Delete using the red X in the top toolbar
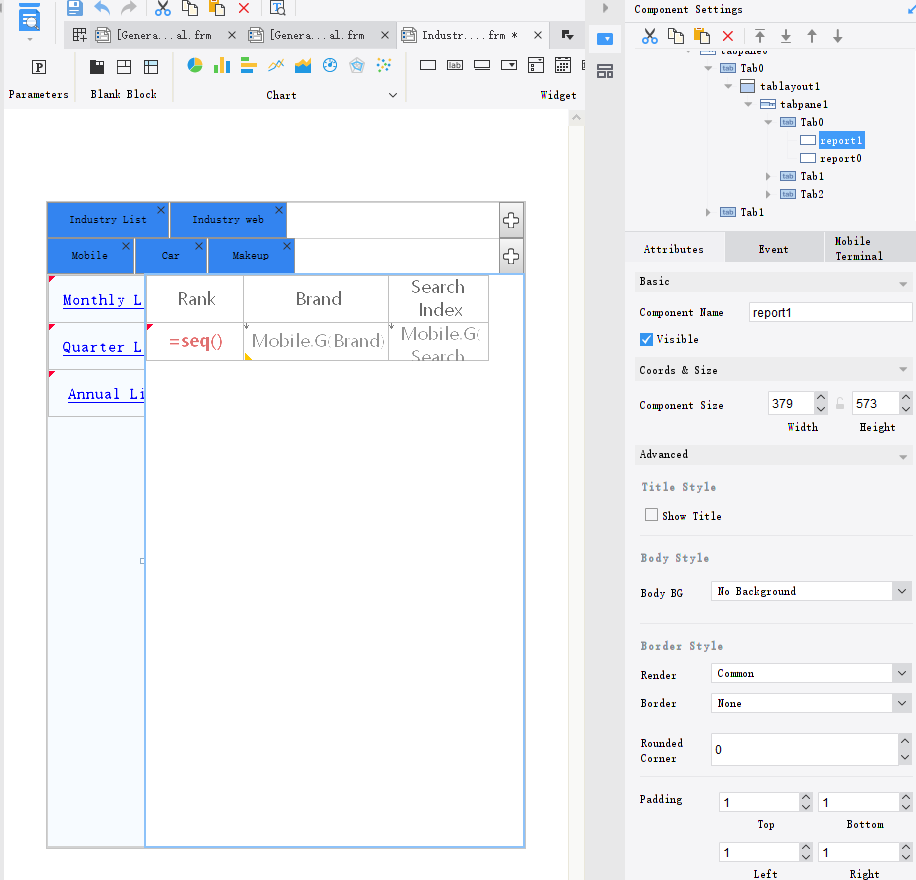This screenshot has height=880, width=916. (244, 8)
